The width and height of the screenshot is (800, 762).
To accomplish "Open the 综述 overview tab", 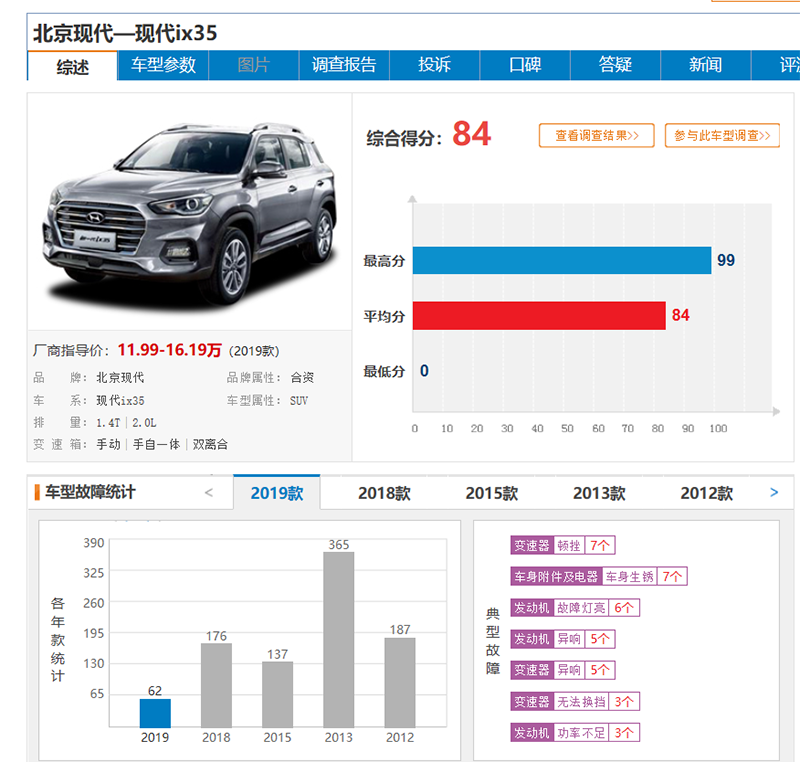I will point(72,66).
